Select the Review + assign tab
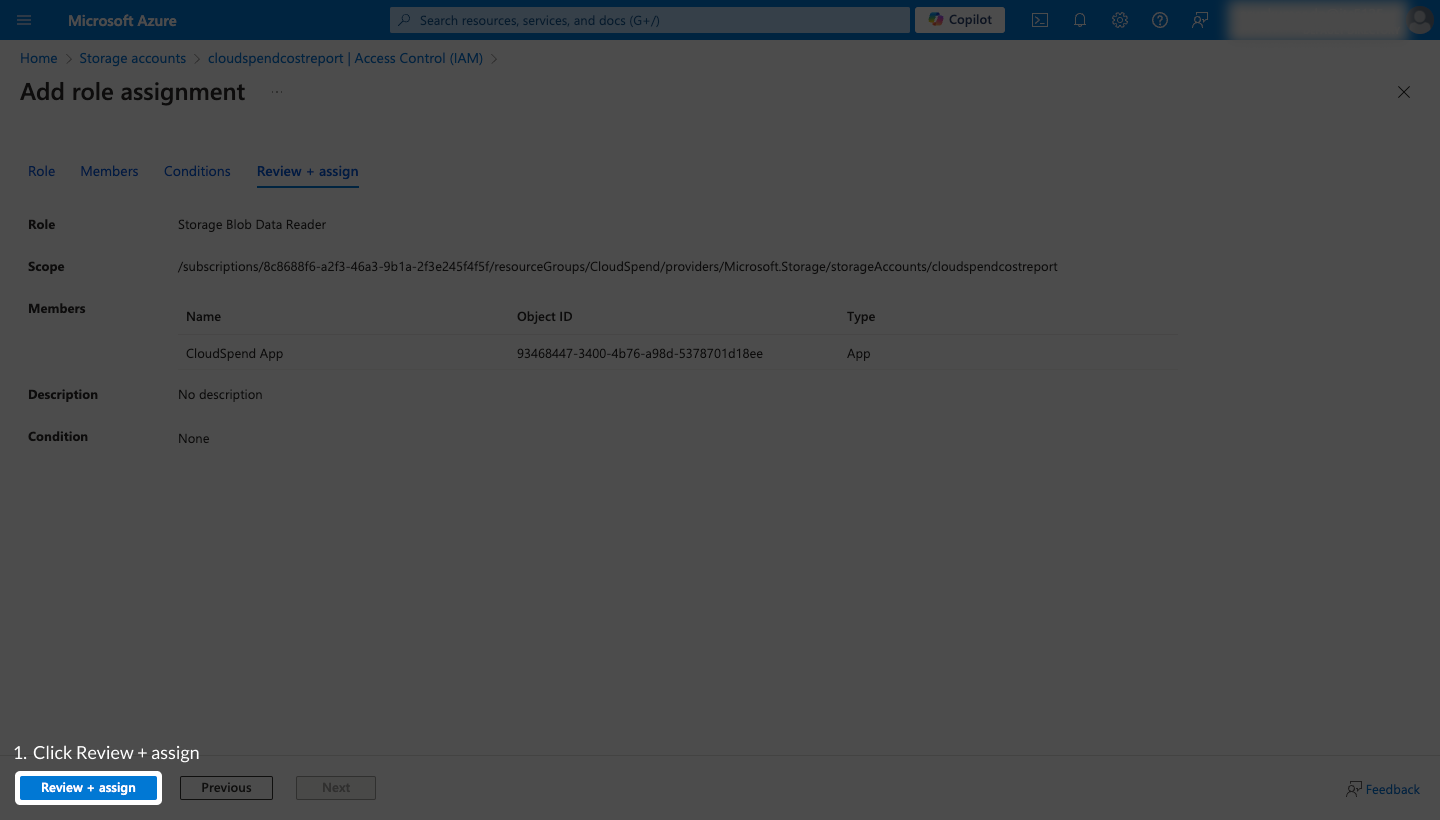The width and height of the screenshot is (1440, 820). click(307, 171)
